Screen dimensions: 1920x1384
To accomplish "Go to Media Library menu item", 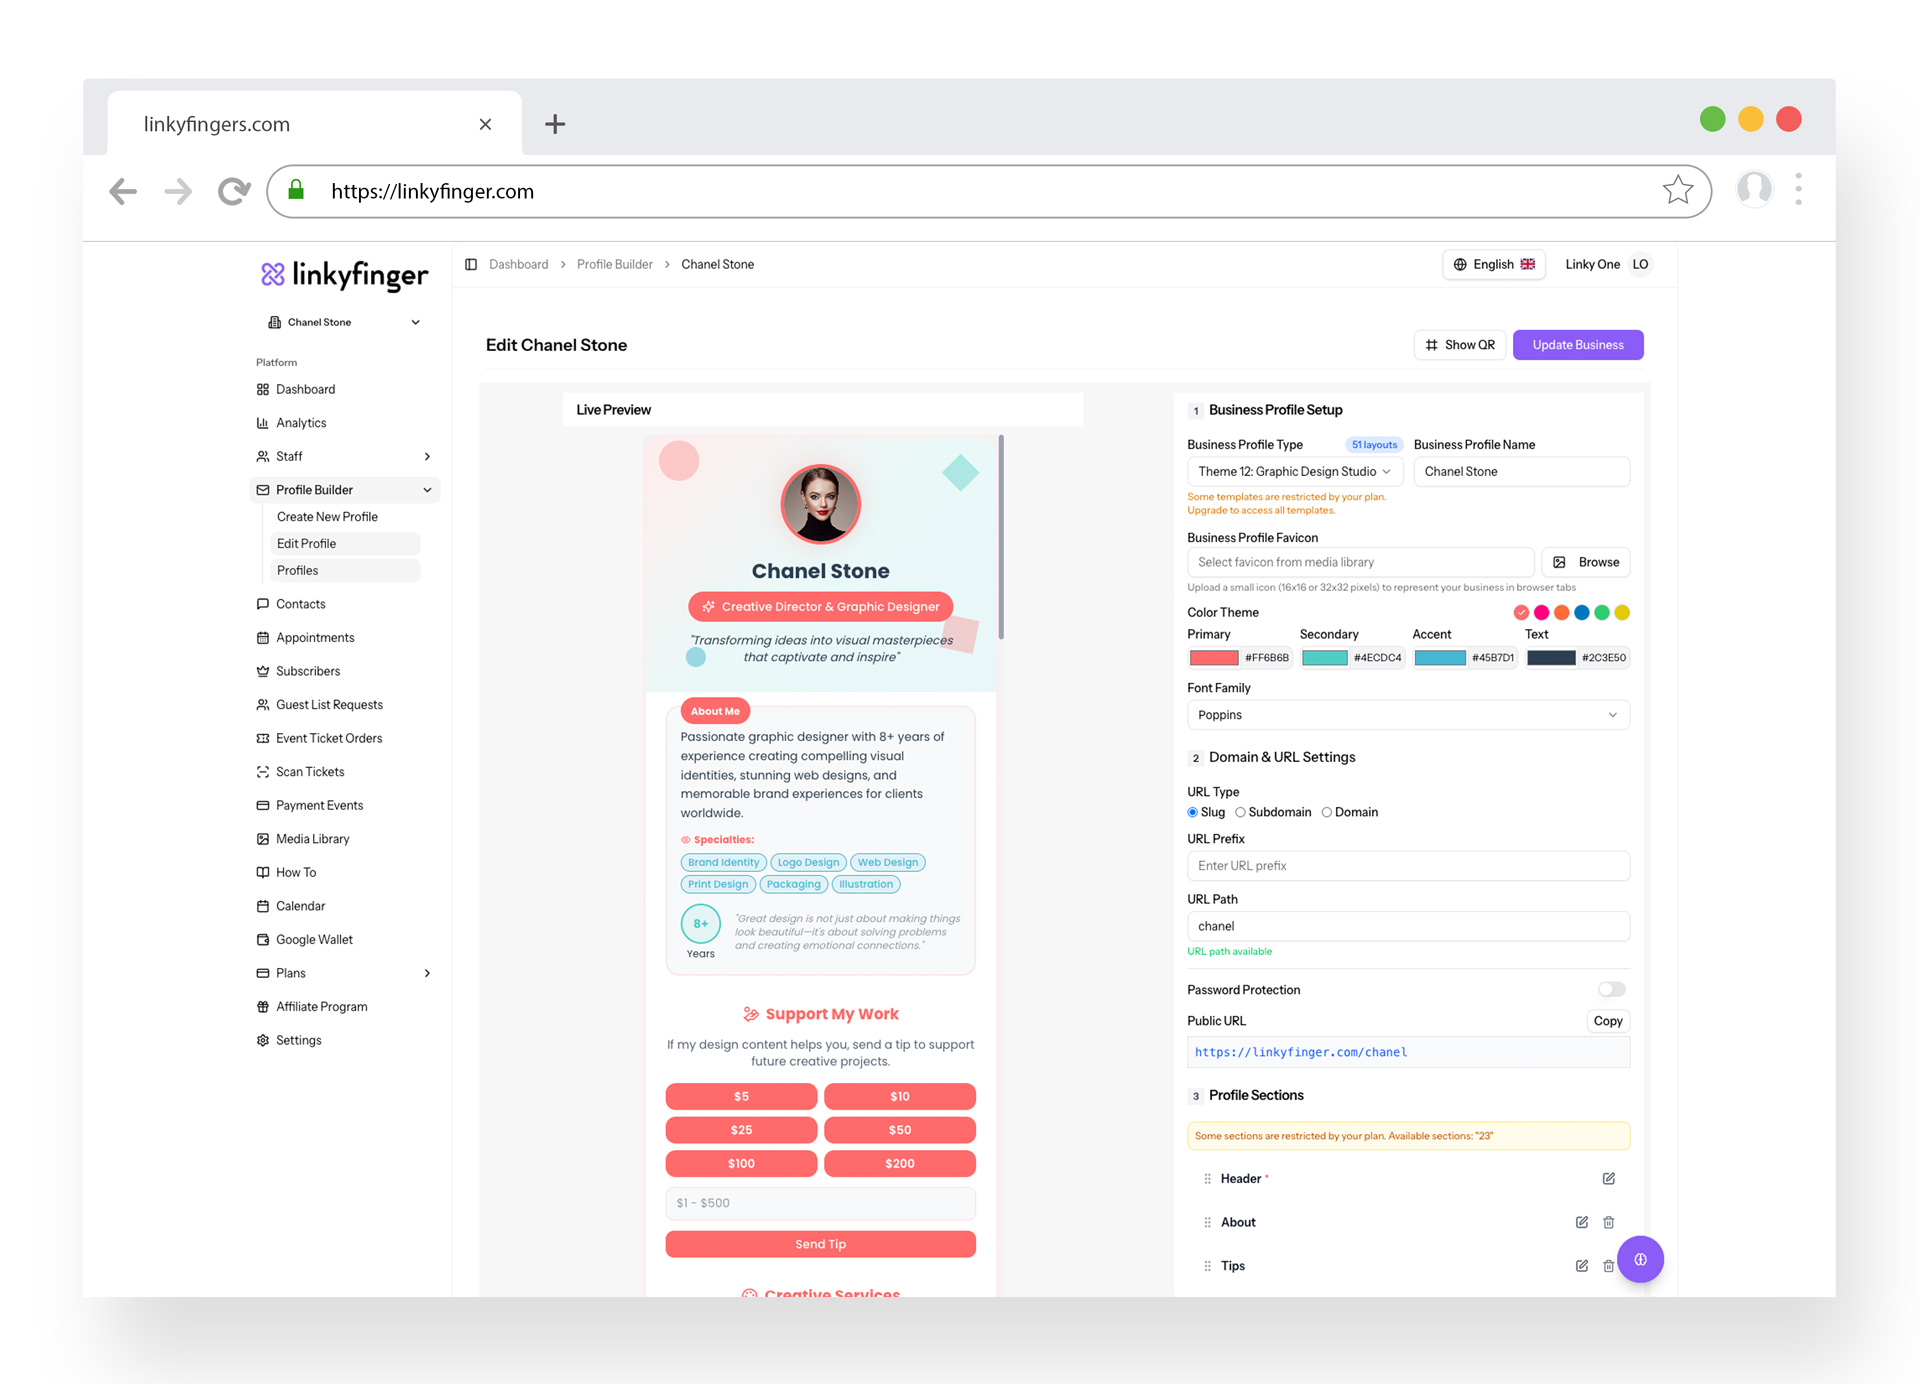I will pos(312,839).
